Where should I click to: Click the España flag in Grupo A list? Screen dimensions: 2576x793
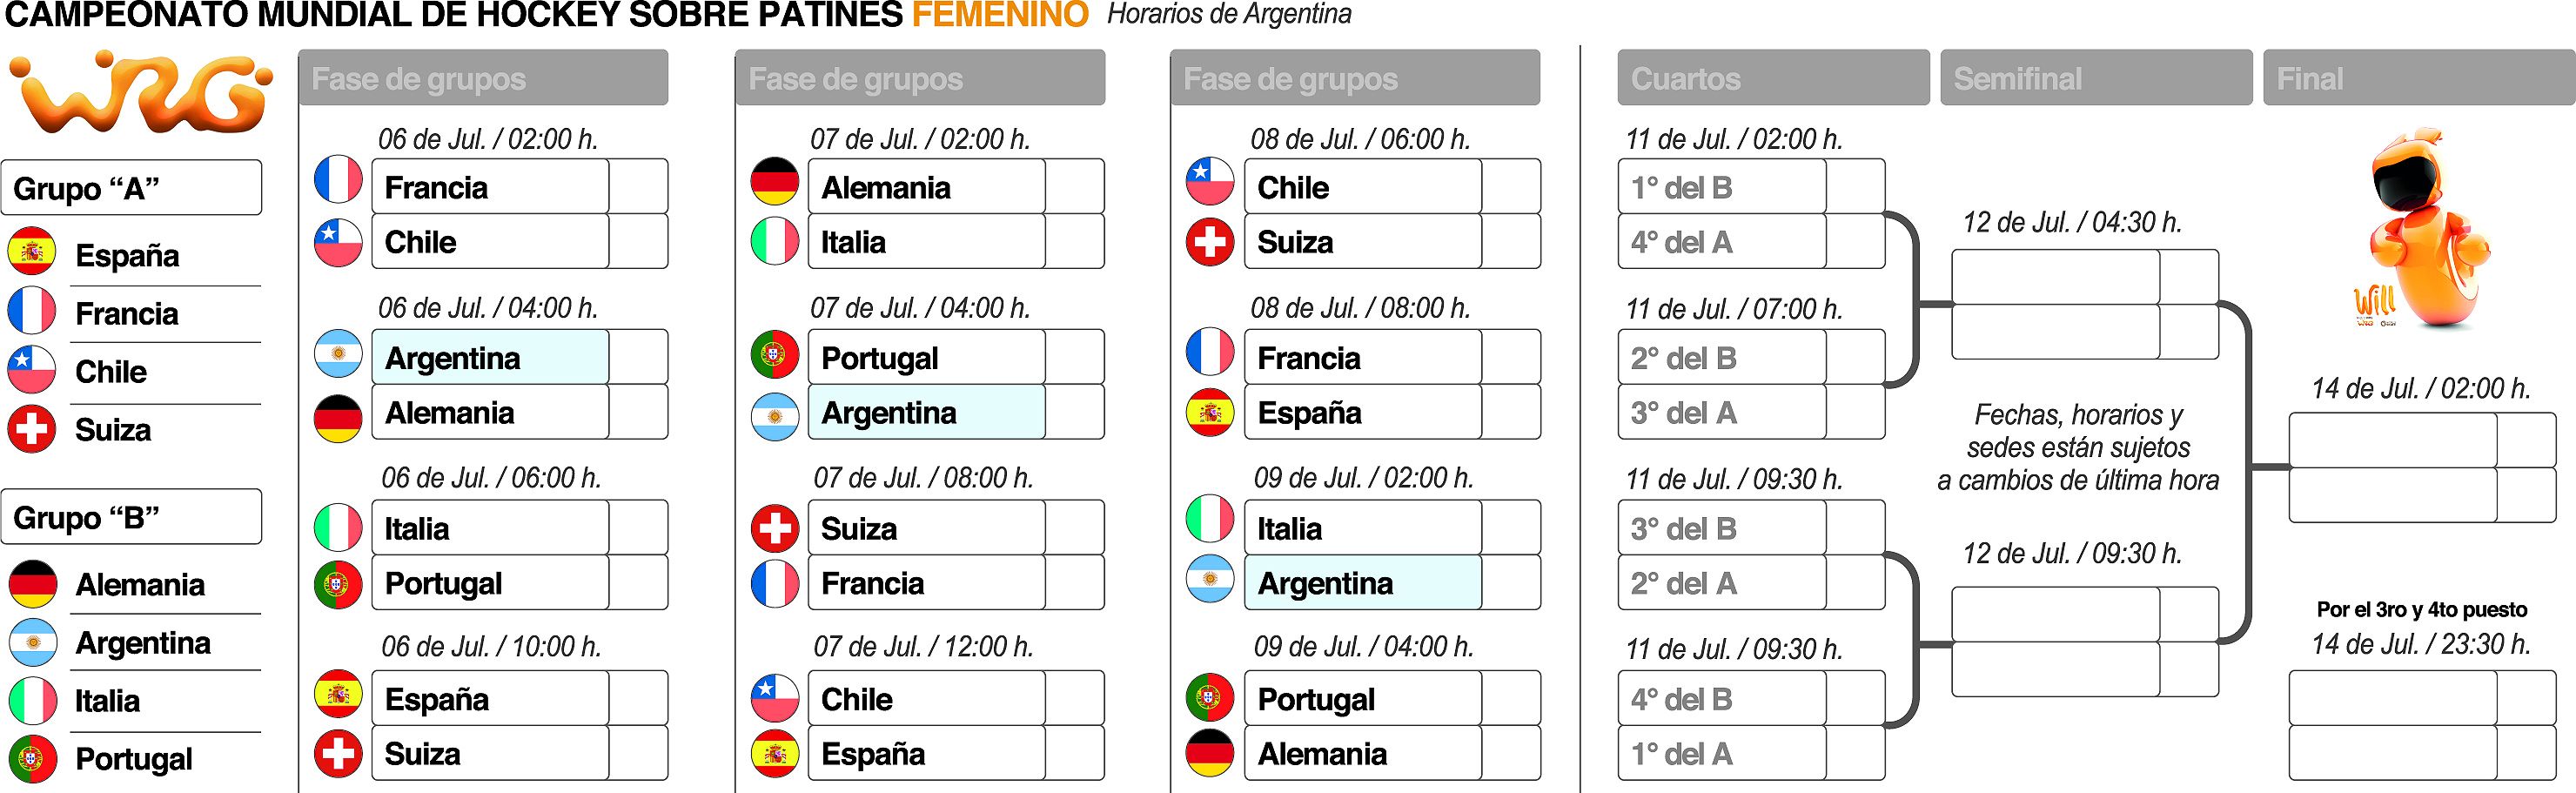point(31,252)
